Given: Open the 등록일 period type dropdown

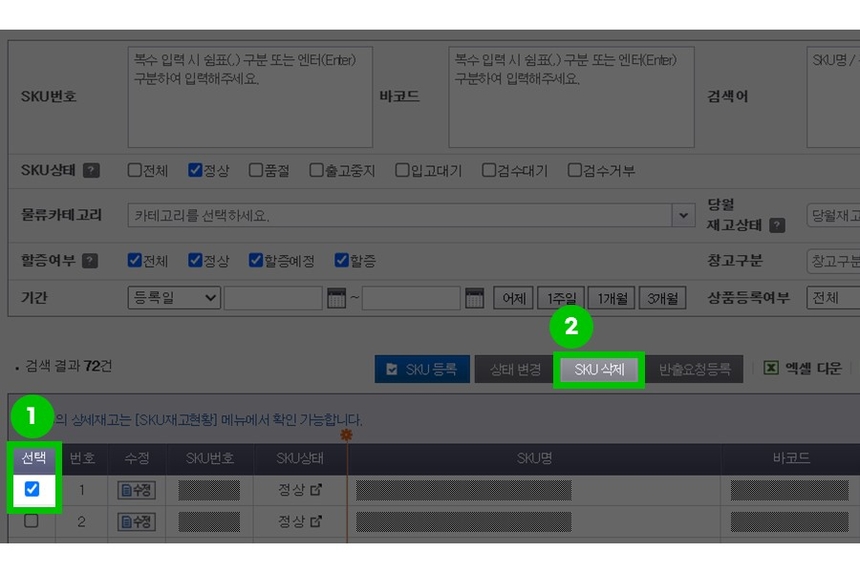Looking at the screenshot, I should click(174, 298).
